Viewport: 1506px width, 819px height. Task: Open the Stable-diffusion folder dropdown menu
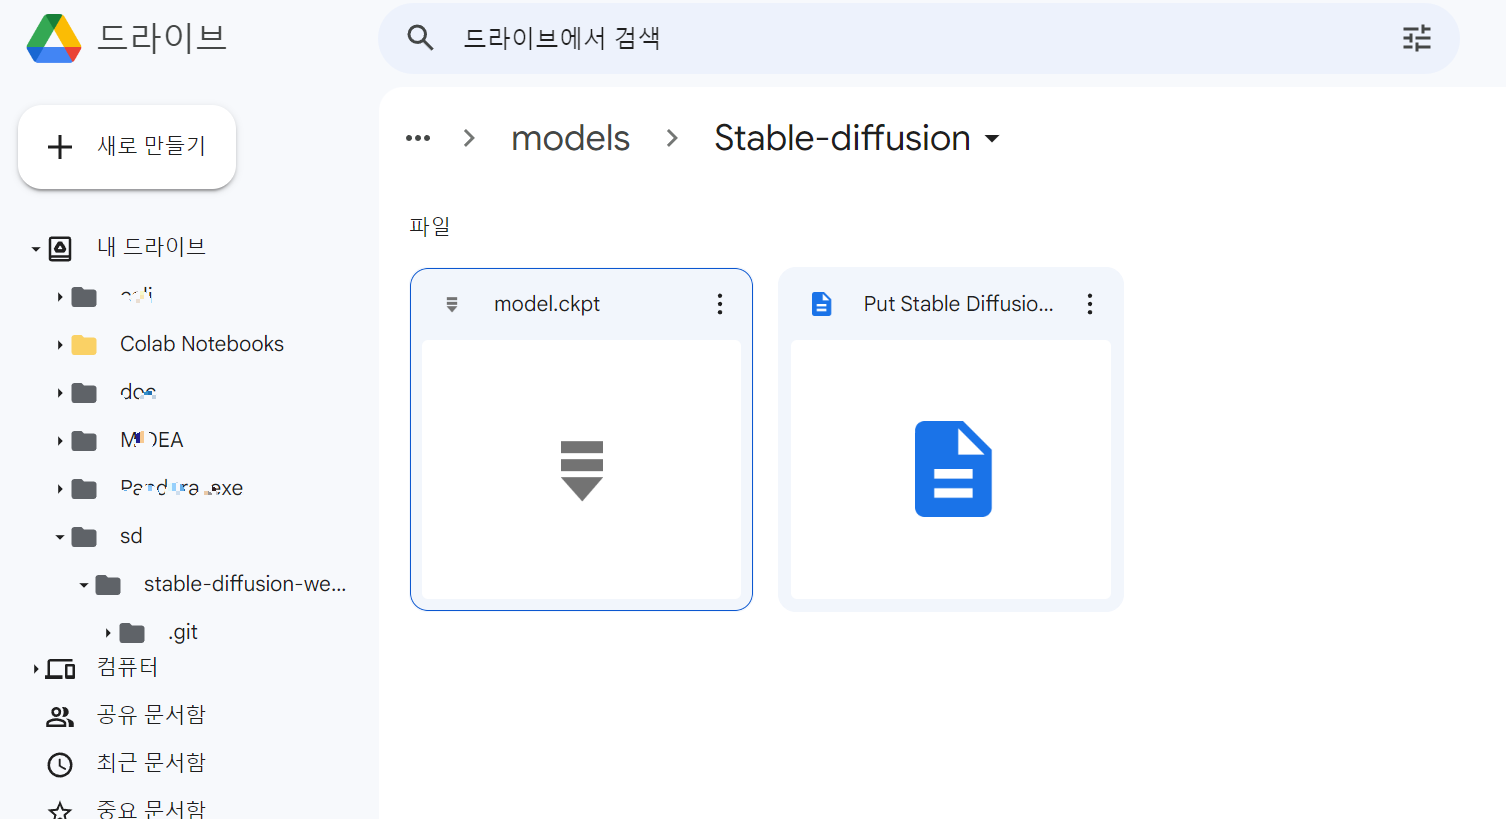[992, 138]
